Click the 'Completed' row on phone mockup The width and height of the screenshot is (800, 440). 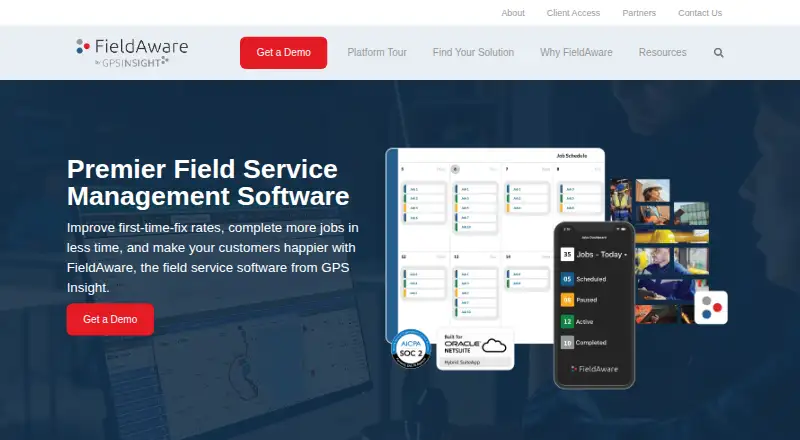(x=584, y=343)
